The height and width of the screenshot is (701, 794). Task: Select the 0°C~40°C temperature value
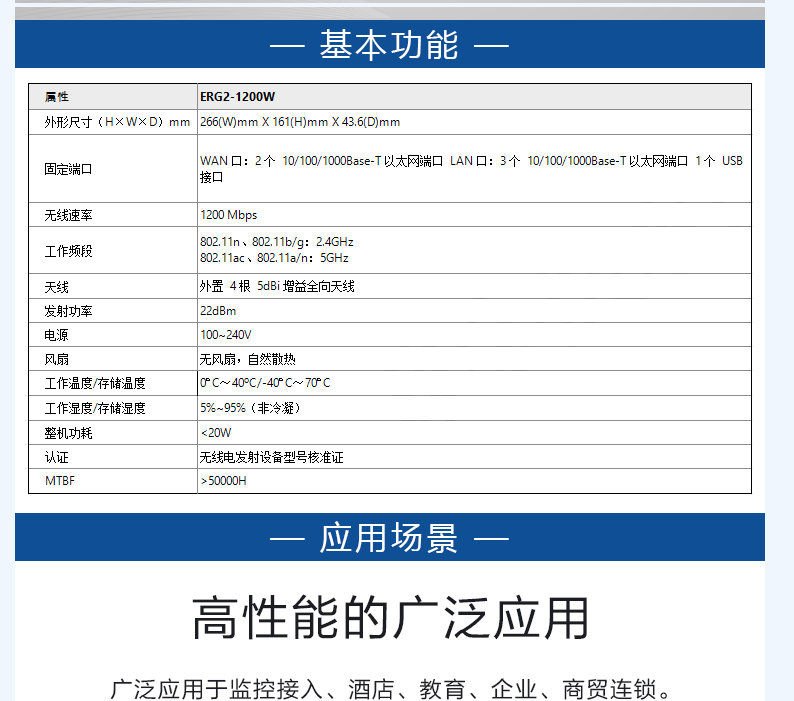coord(265,383)
